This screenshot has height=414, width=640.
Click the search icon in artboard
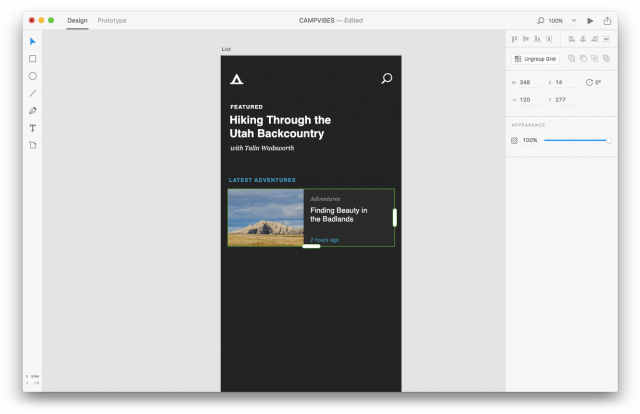tap(387, 78)
